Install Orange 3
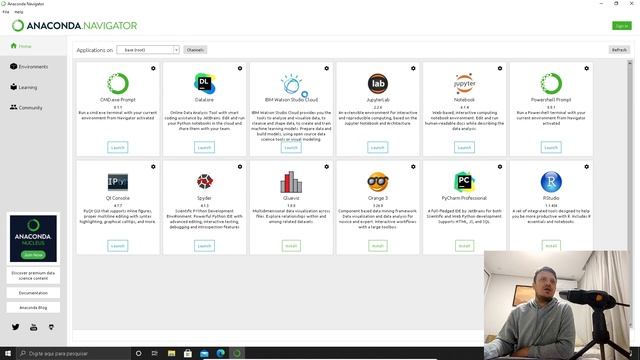The height and width of the screenshot is (360, 640). pos(378,246)
